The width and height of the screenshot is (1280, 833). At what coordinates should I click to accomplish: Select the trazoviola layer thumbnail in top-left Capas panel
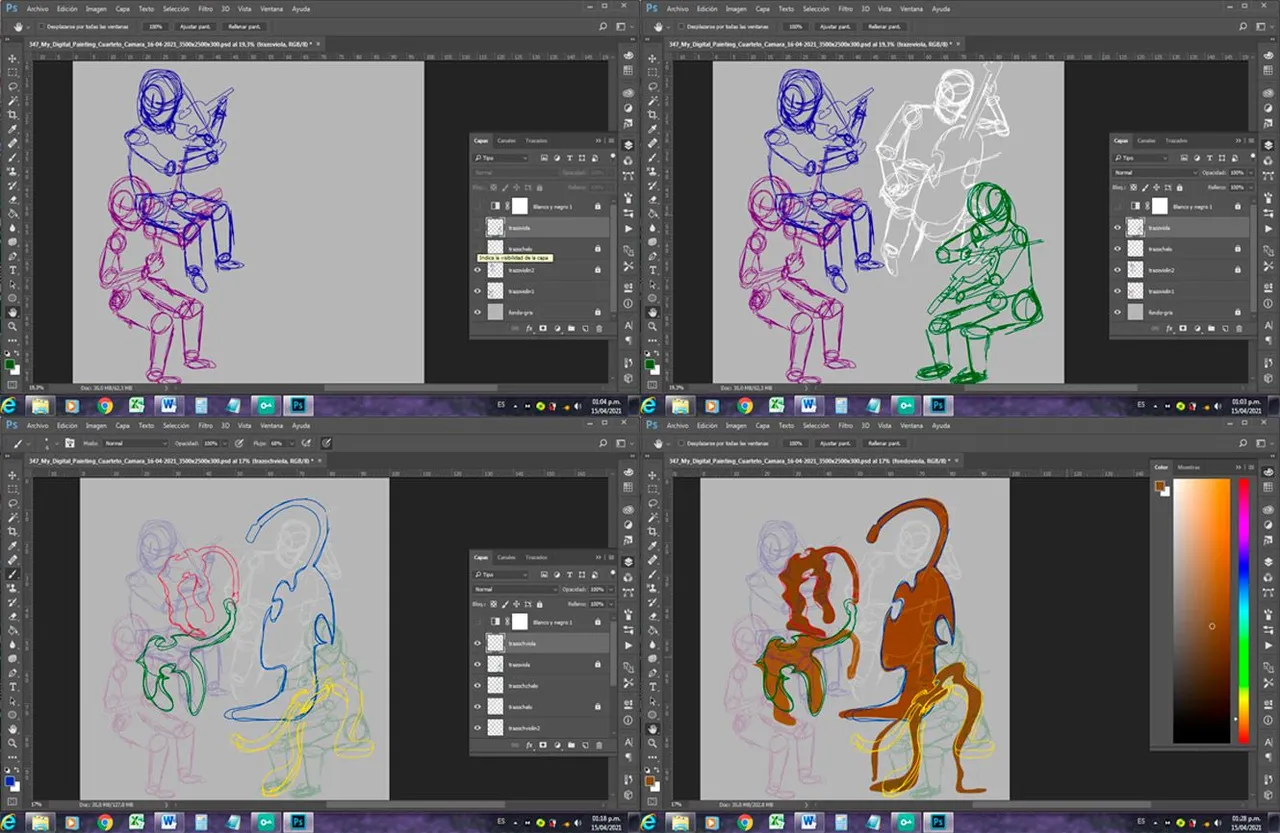(x=495, y=227)
